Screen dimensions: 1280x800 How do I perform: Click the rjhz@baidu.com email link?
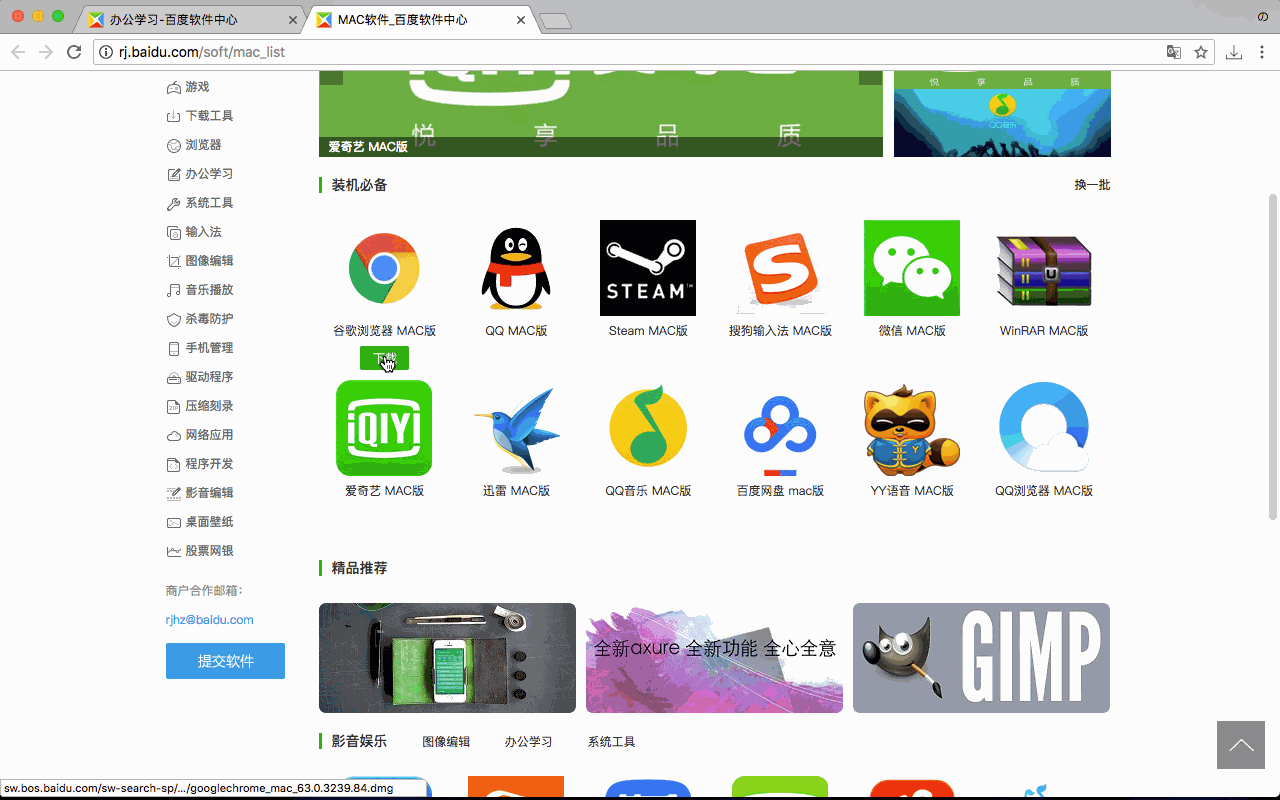tap(210, 620)
